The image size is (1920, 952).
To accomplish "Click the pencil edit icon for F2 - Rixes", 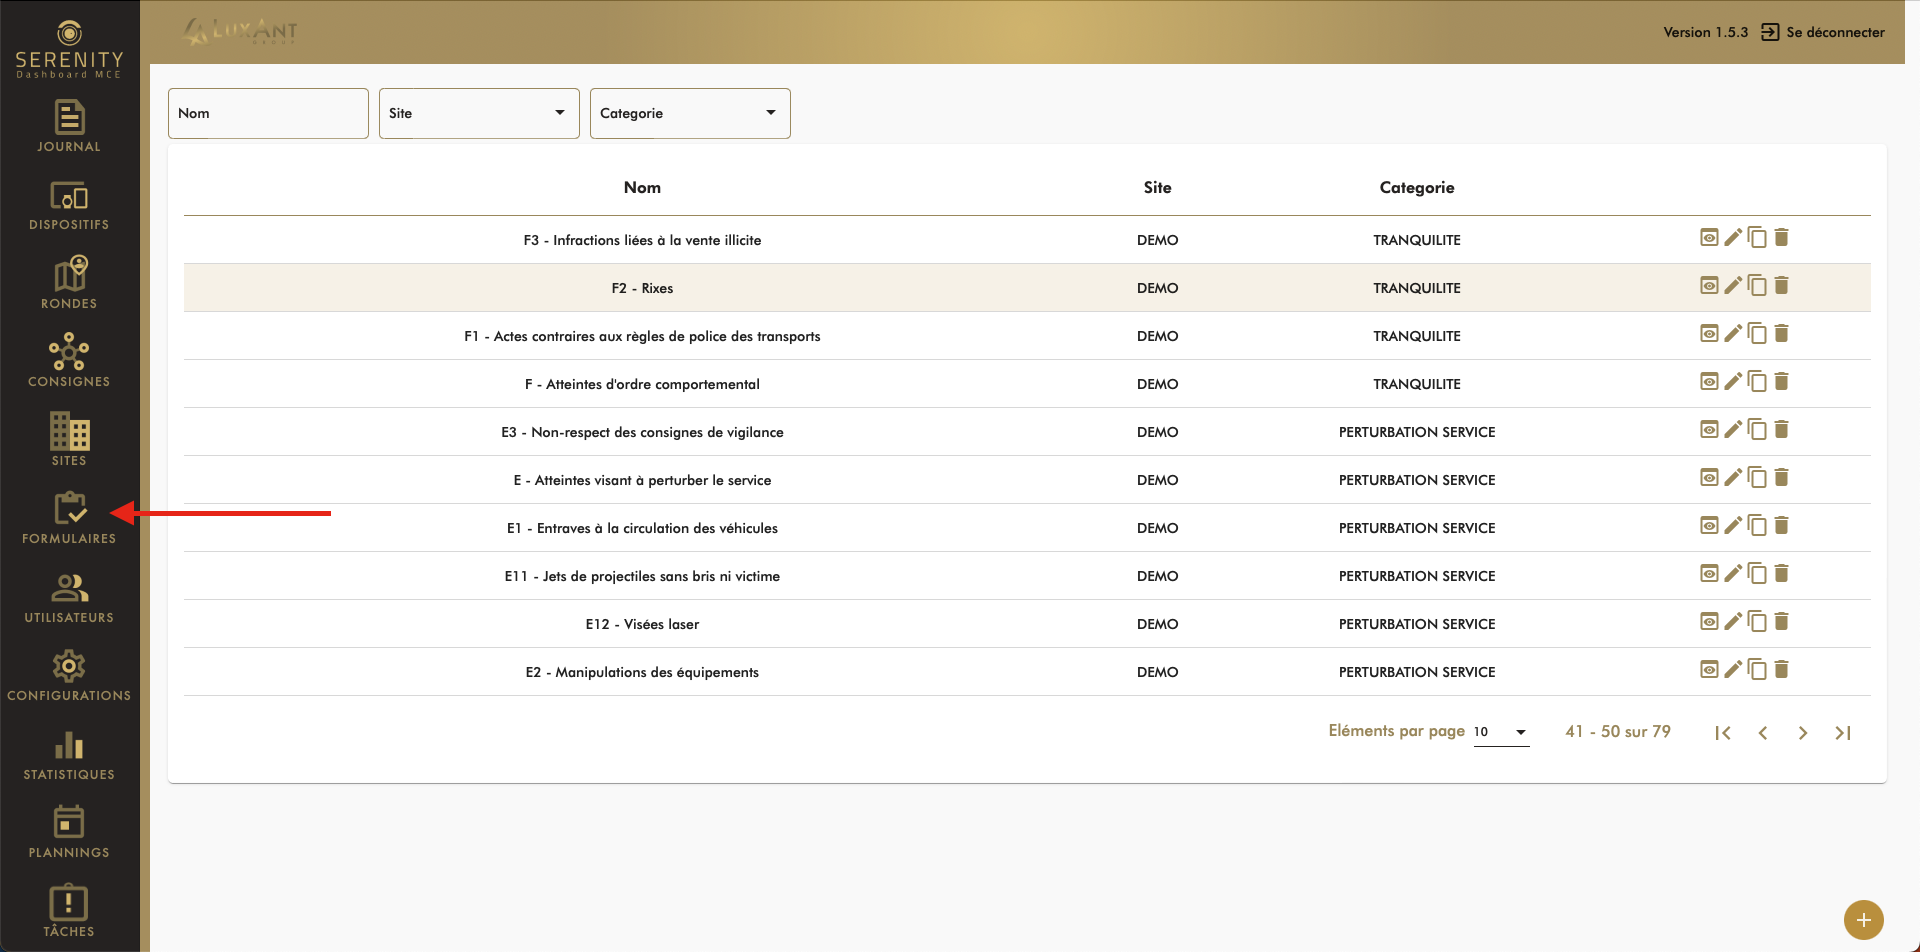I will coord(1733,286).
